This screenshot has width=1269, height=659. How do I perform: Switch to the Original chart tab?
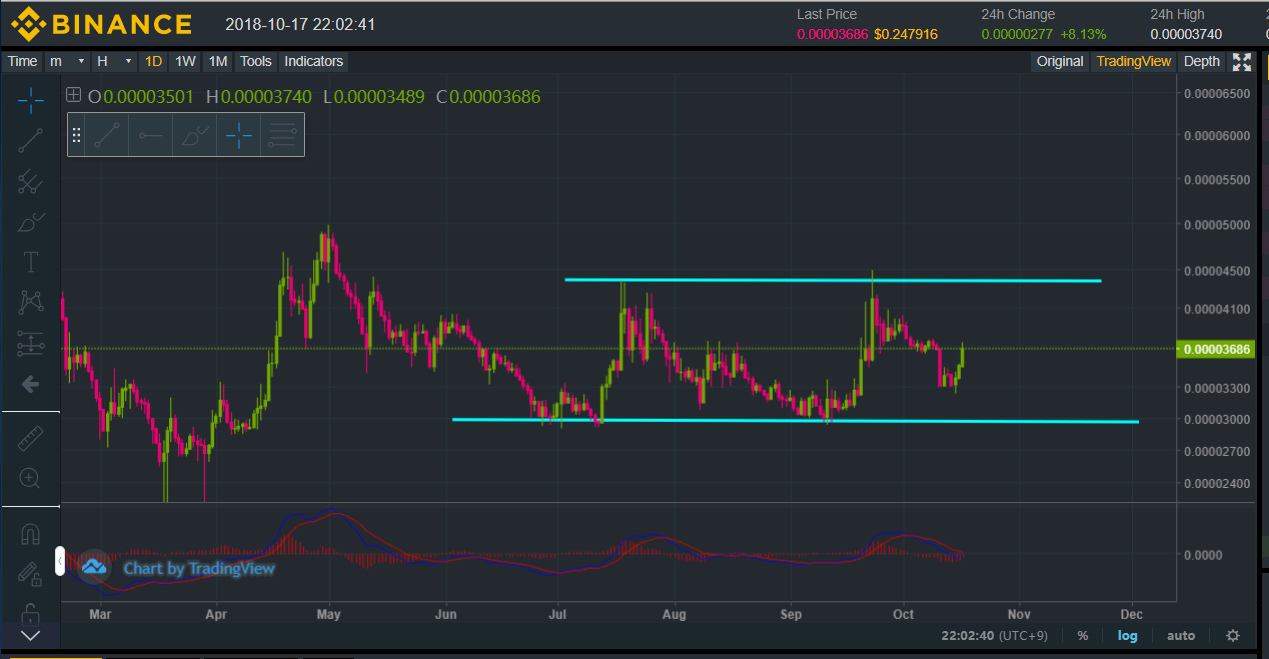tap(1059, 61)
